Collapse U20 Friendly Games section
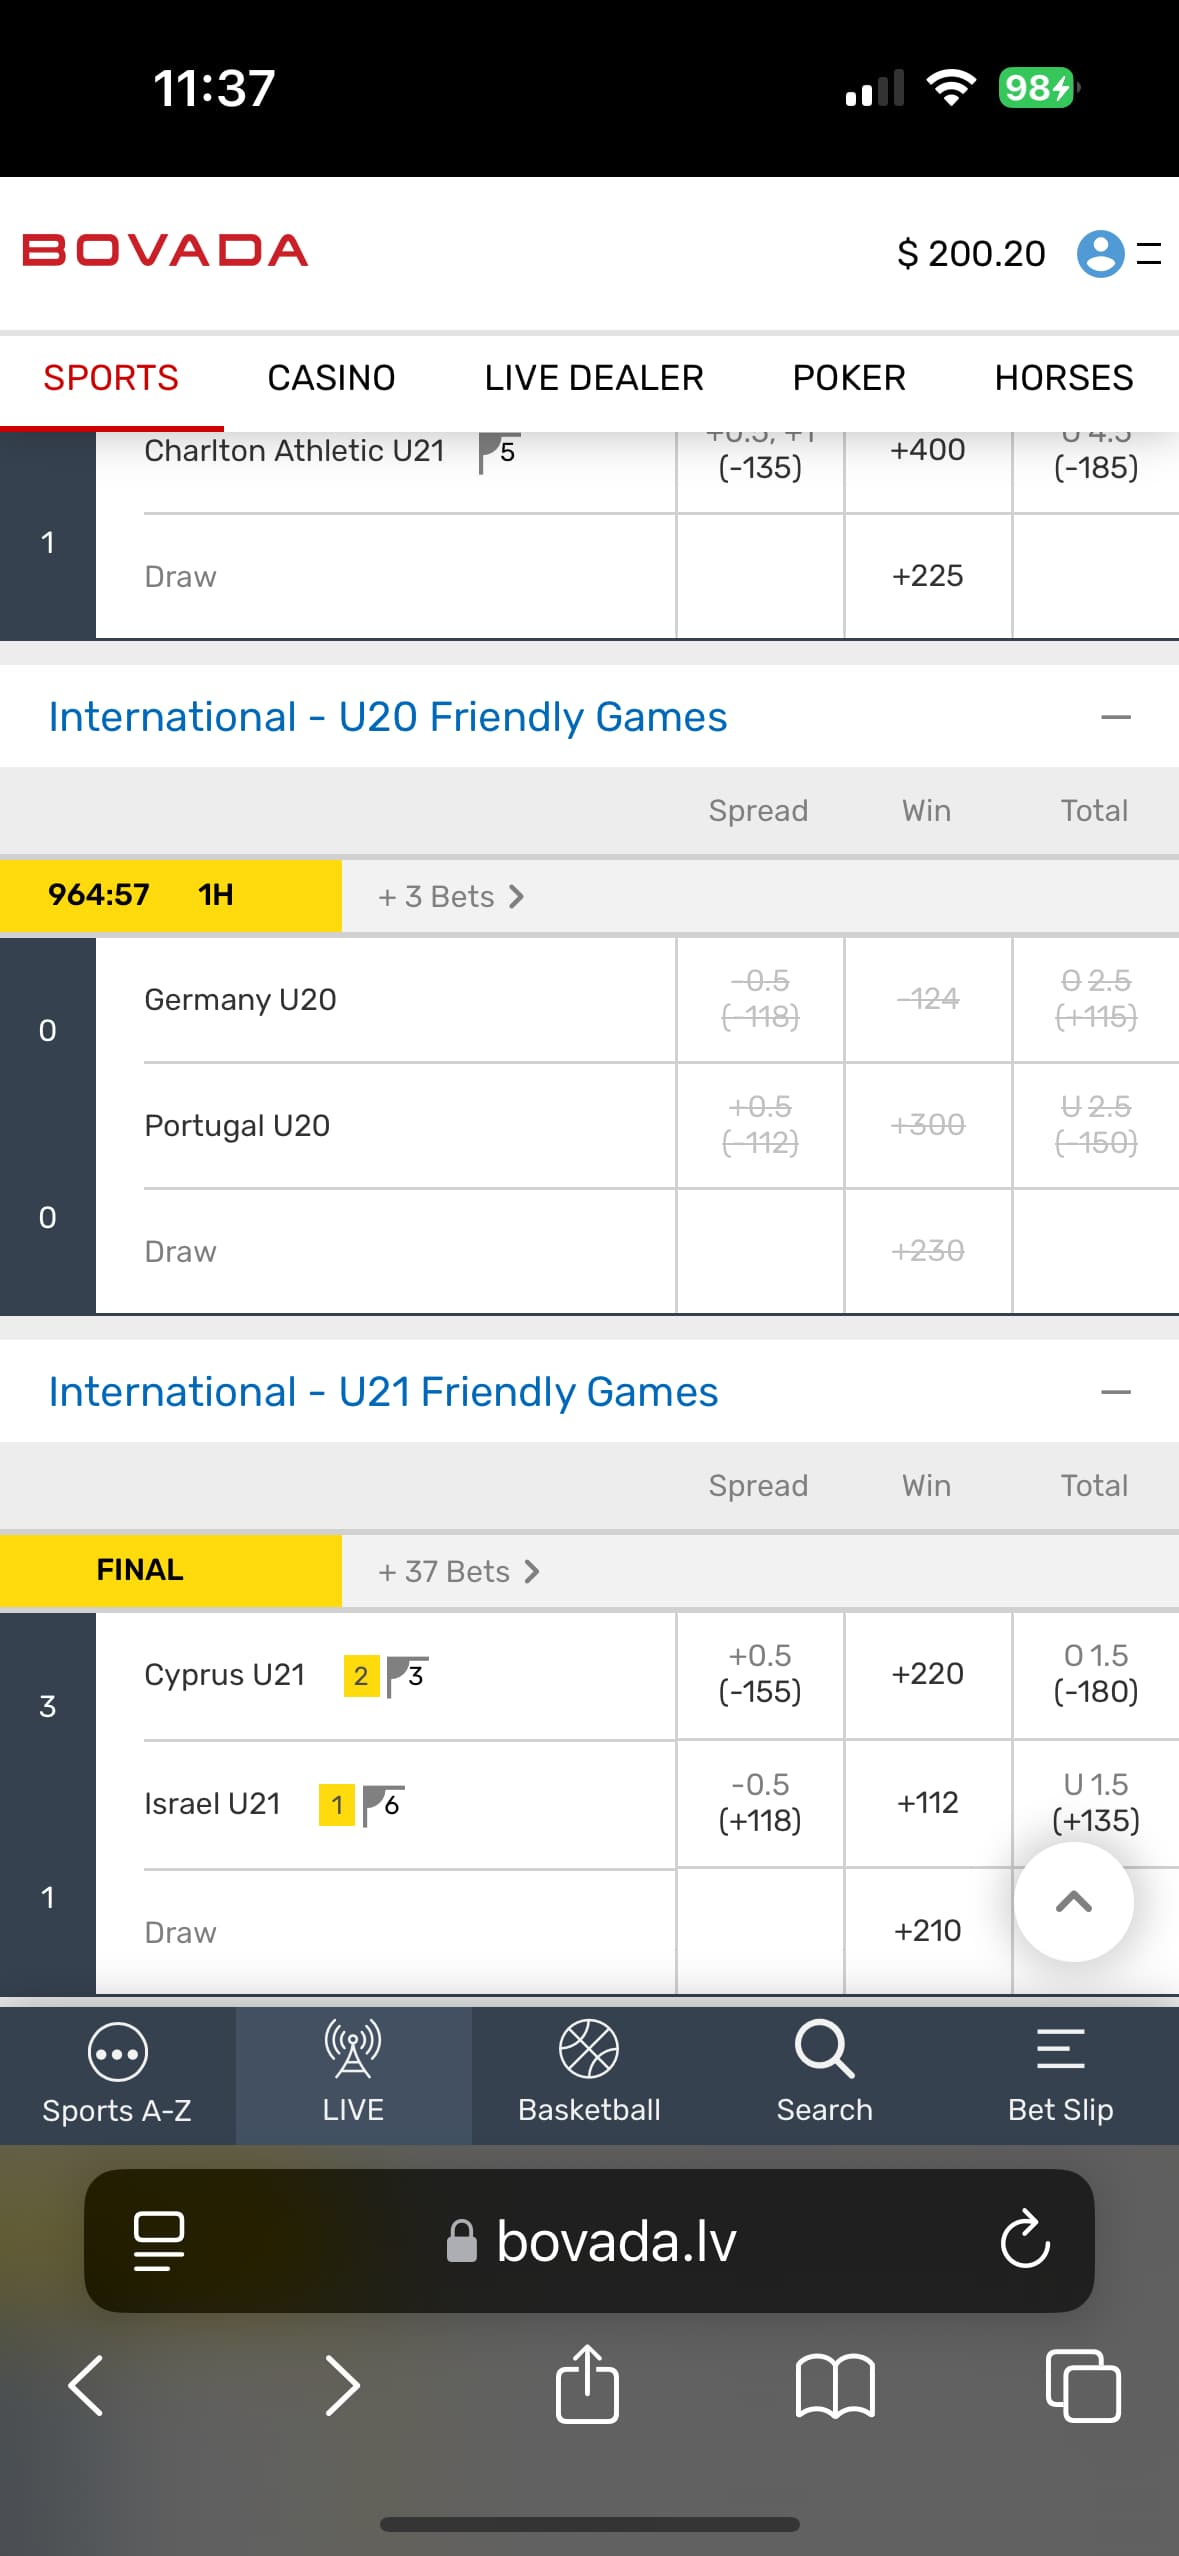 1115,717
